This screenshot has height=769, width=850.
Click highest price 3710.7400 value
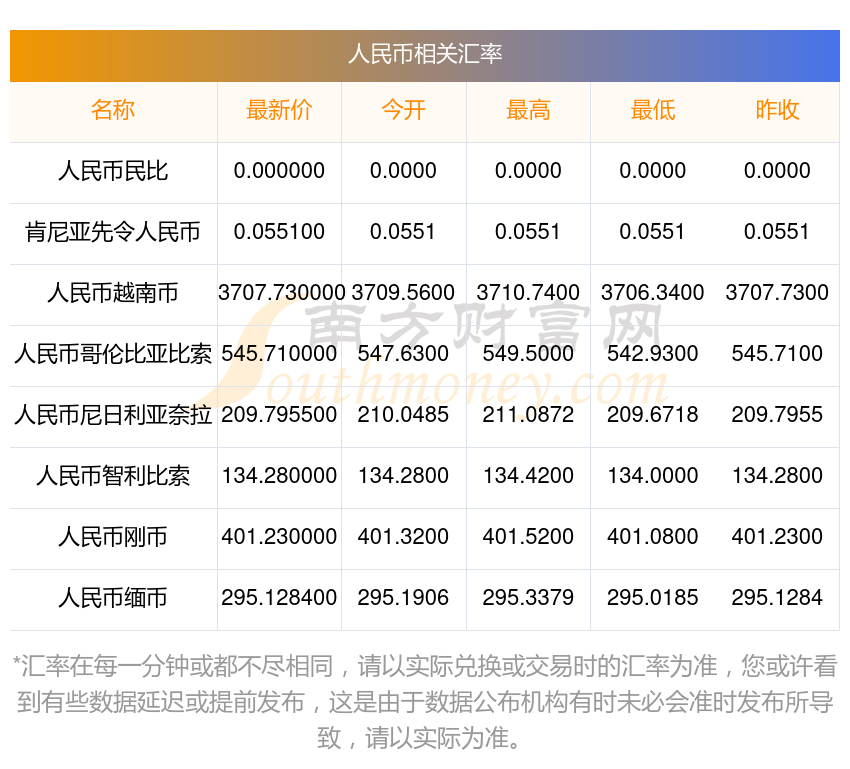(x=528, y=293)
